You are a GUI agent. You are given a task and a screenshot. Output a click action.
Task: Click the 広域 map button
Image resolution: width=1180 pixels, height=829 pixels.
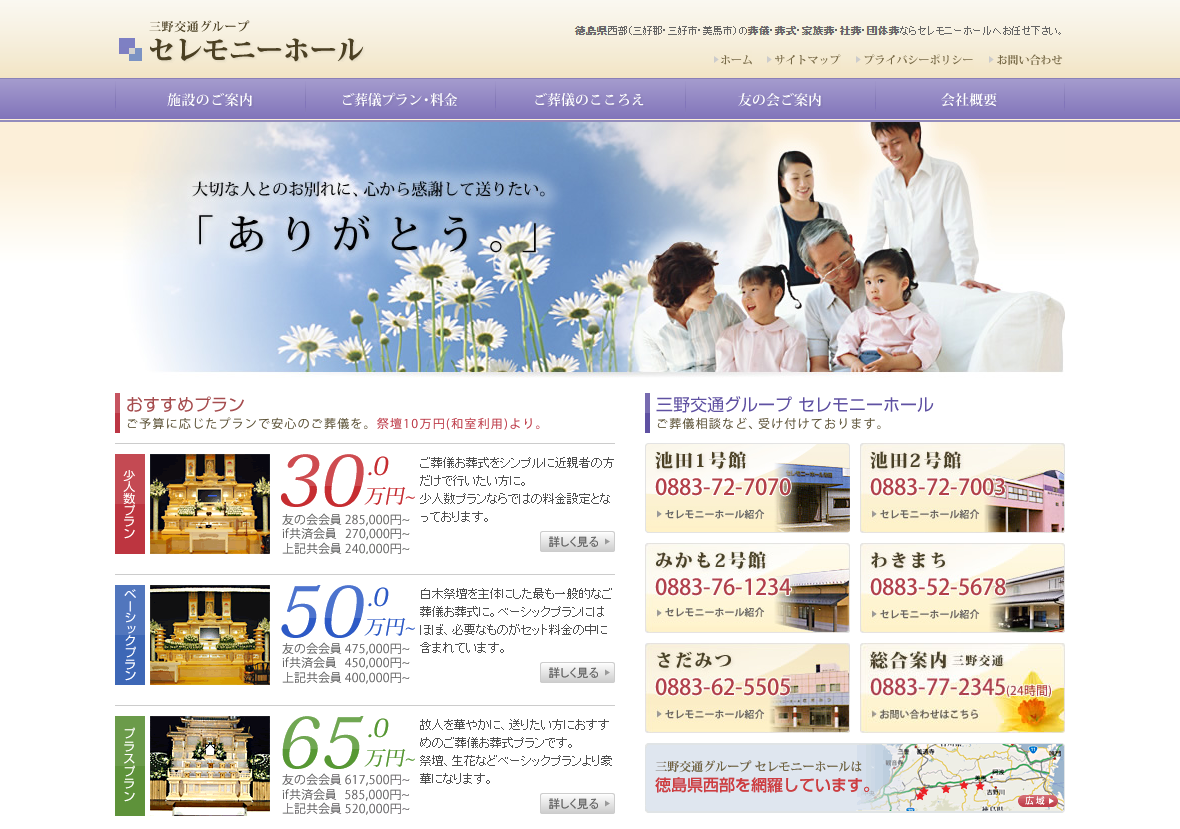pyautogui.click(x=1038, y=801)
